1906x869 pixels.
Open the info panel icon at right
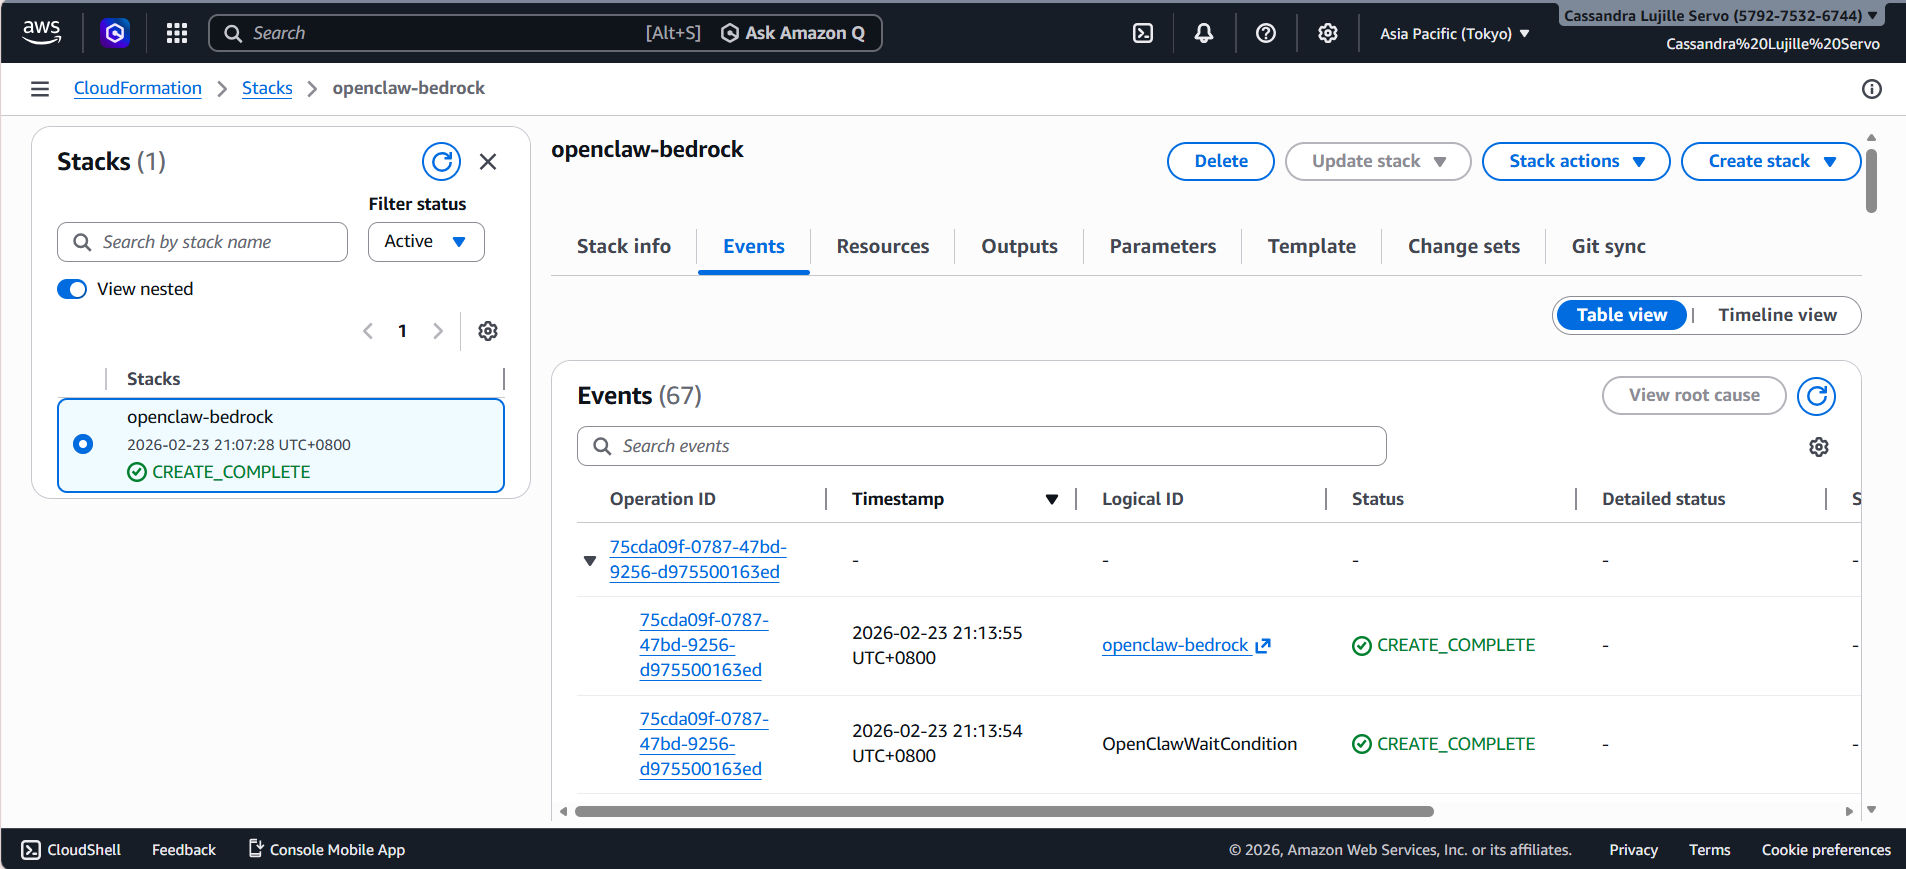[1872, 89]
